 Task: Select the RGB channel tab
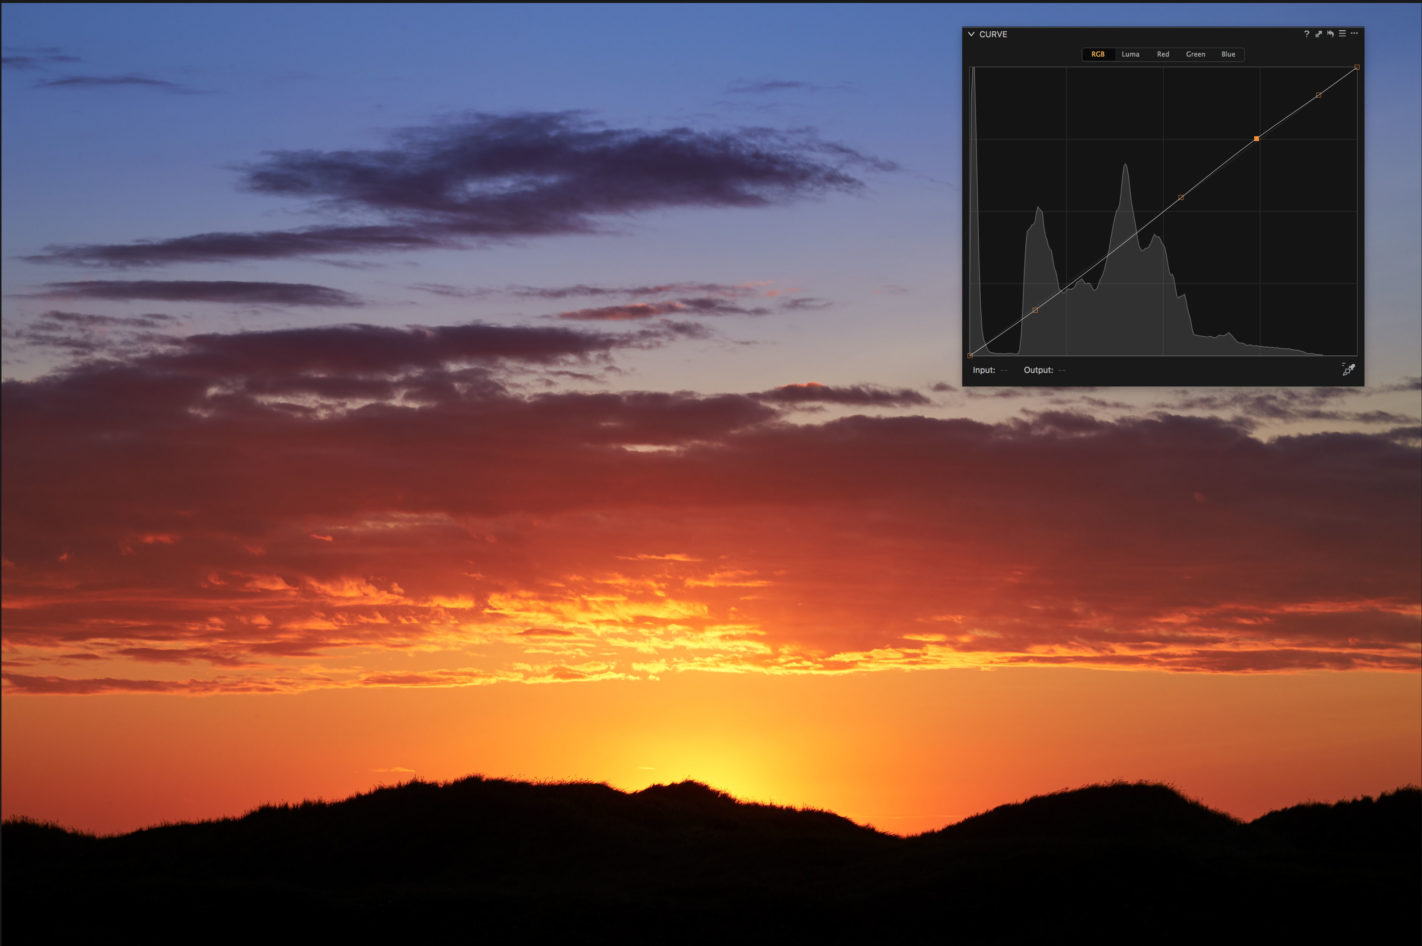1098,54
